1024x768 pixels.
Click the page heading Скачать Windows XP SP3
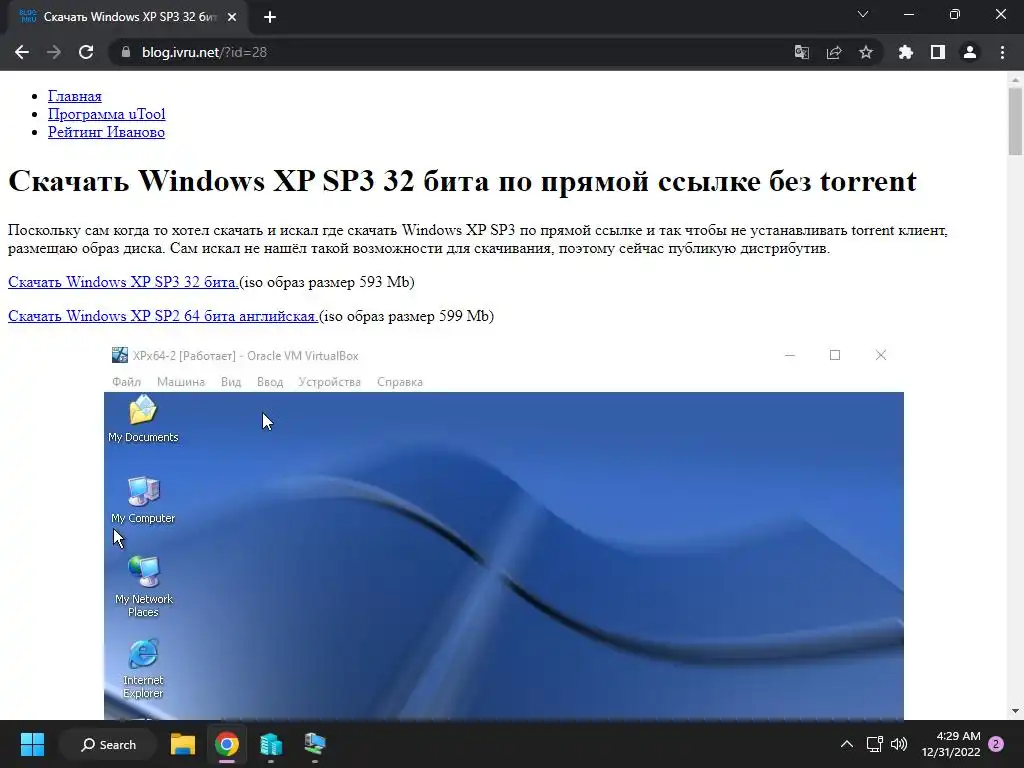coord(462,181)
